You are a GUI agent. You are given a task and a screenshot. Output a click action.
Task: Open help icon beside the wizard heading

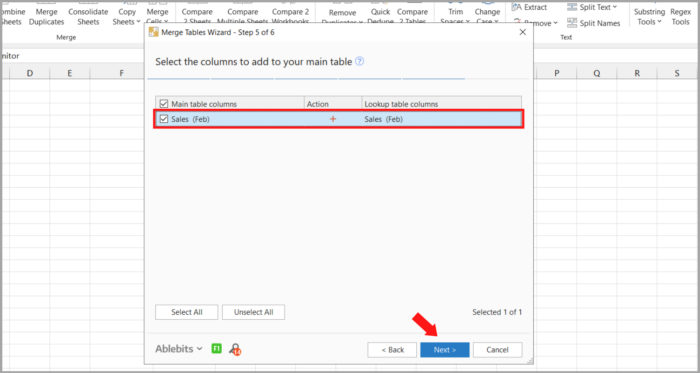tap(359, 62)
